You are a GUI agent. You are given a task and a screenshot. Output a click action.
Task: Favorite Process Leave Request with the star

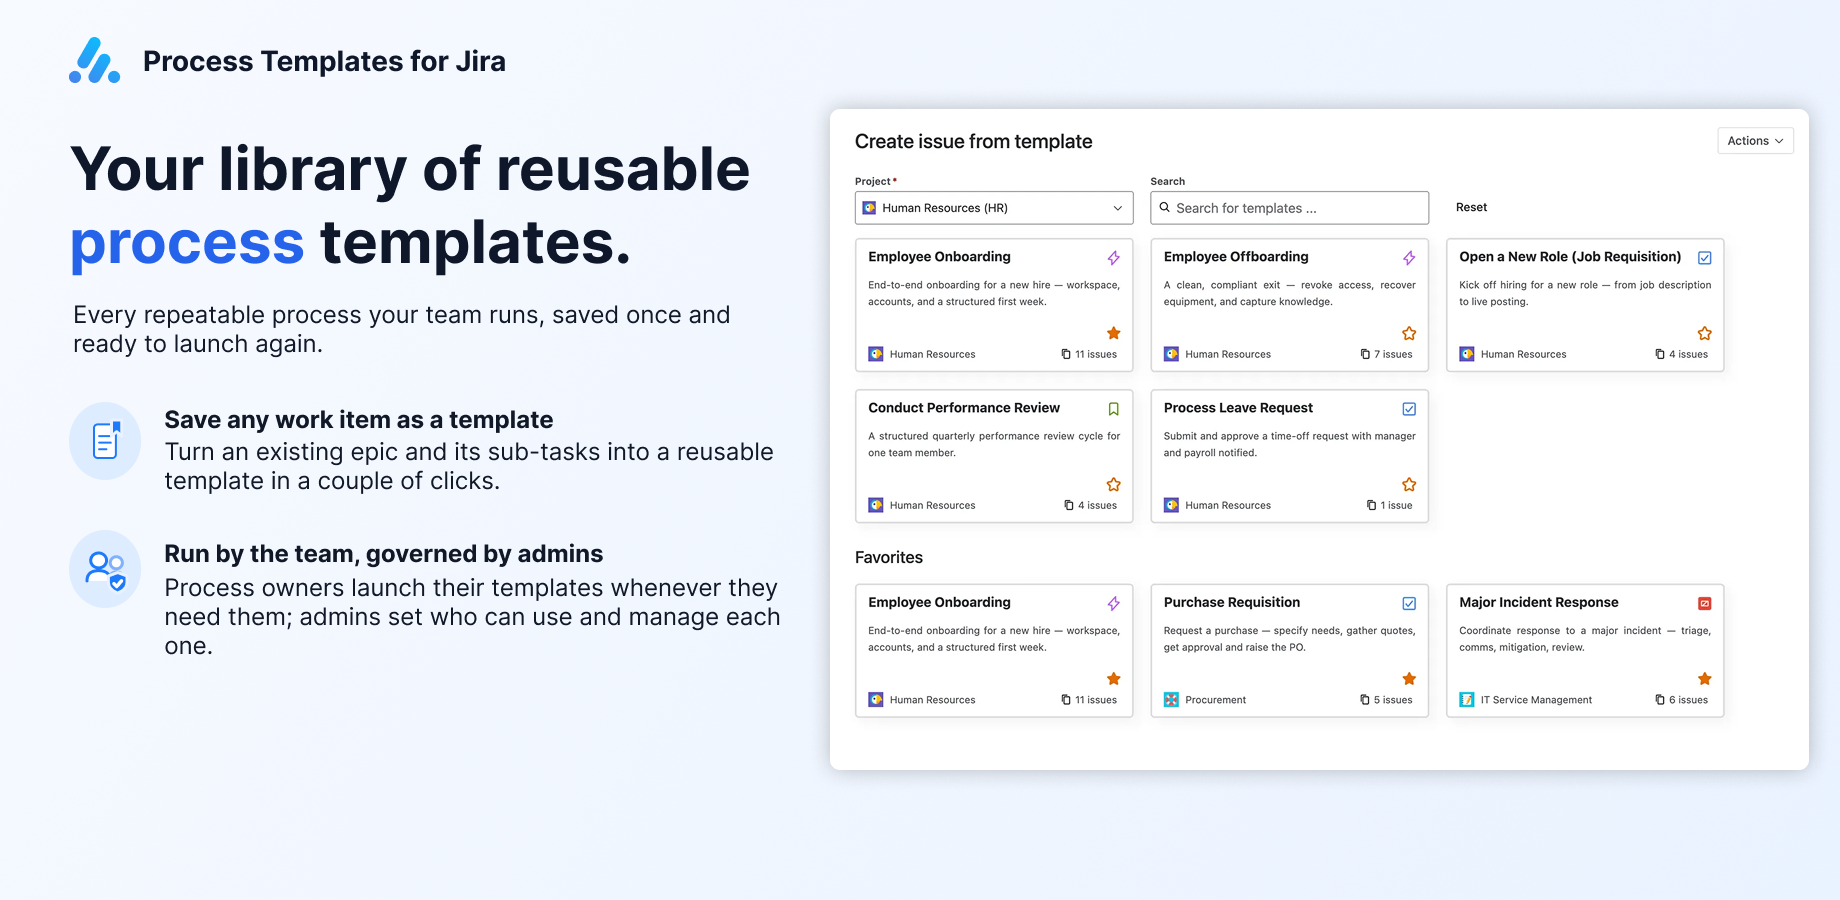point(1409,484)
